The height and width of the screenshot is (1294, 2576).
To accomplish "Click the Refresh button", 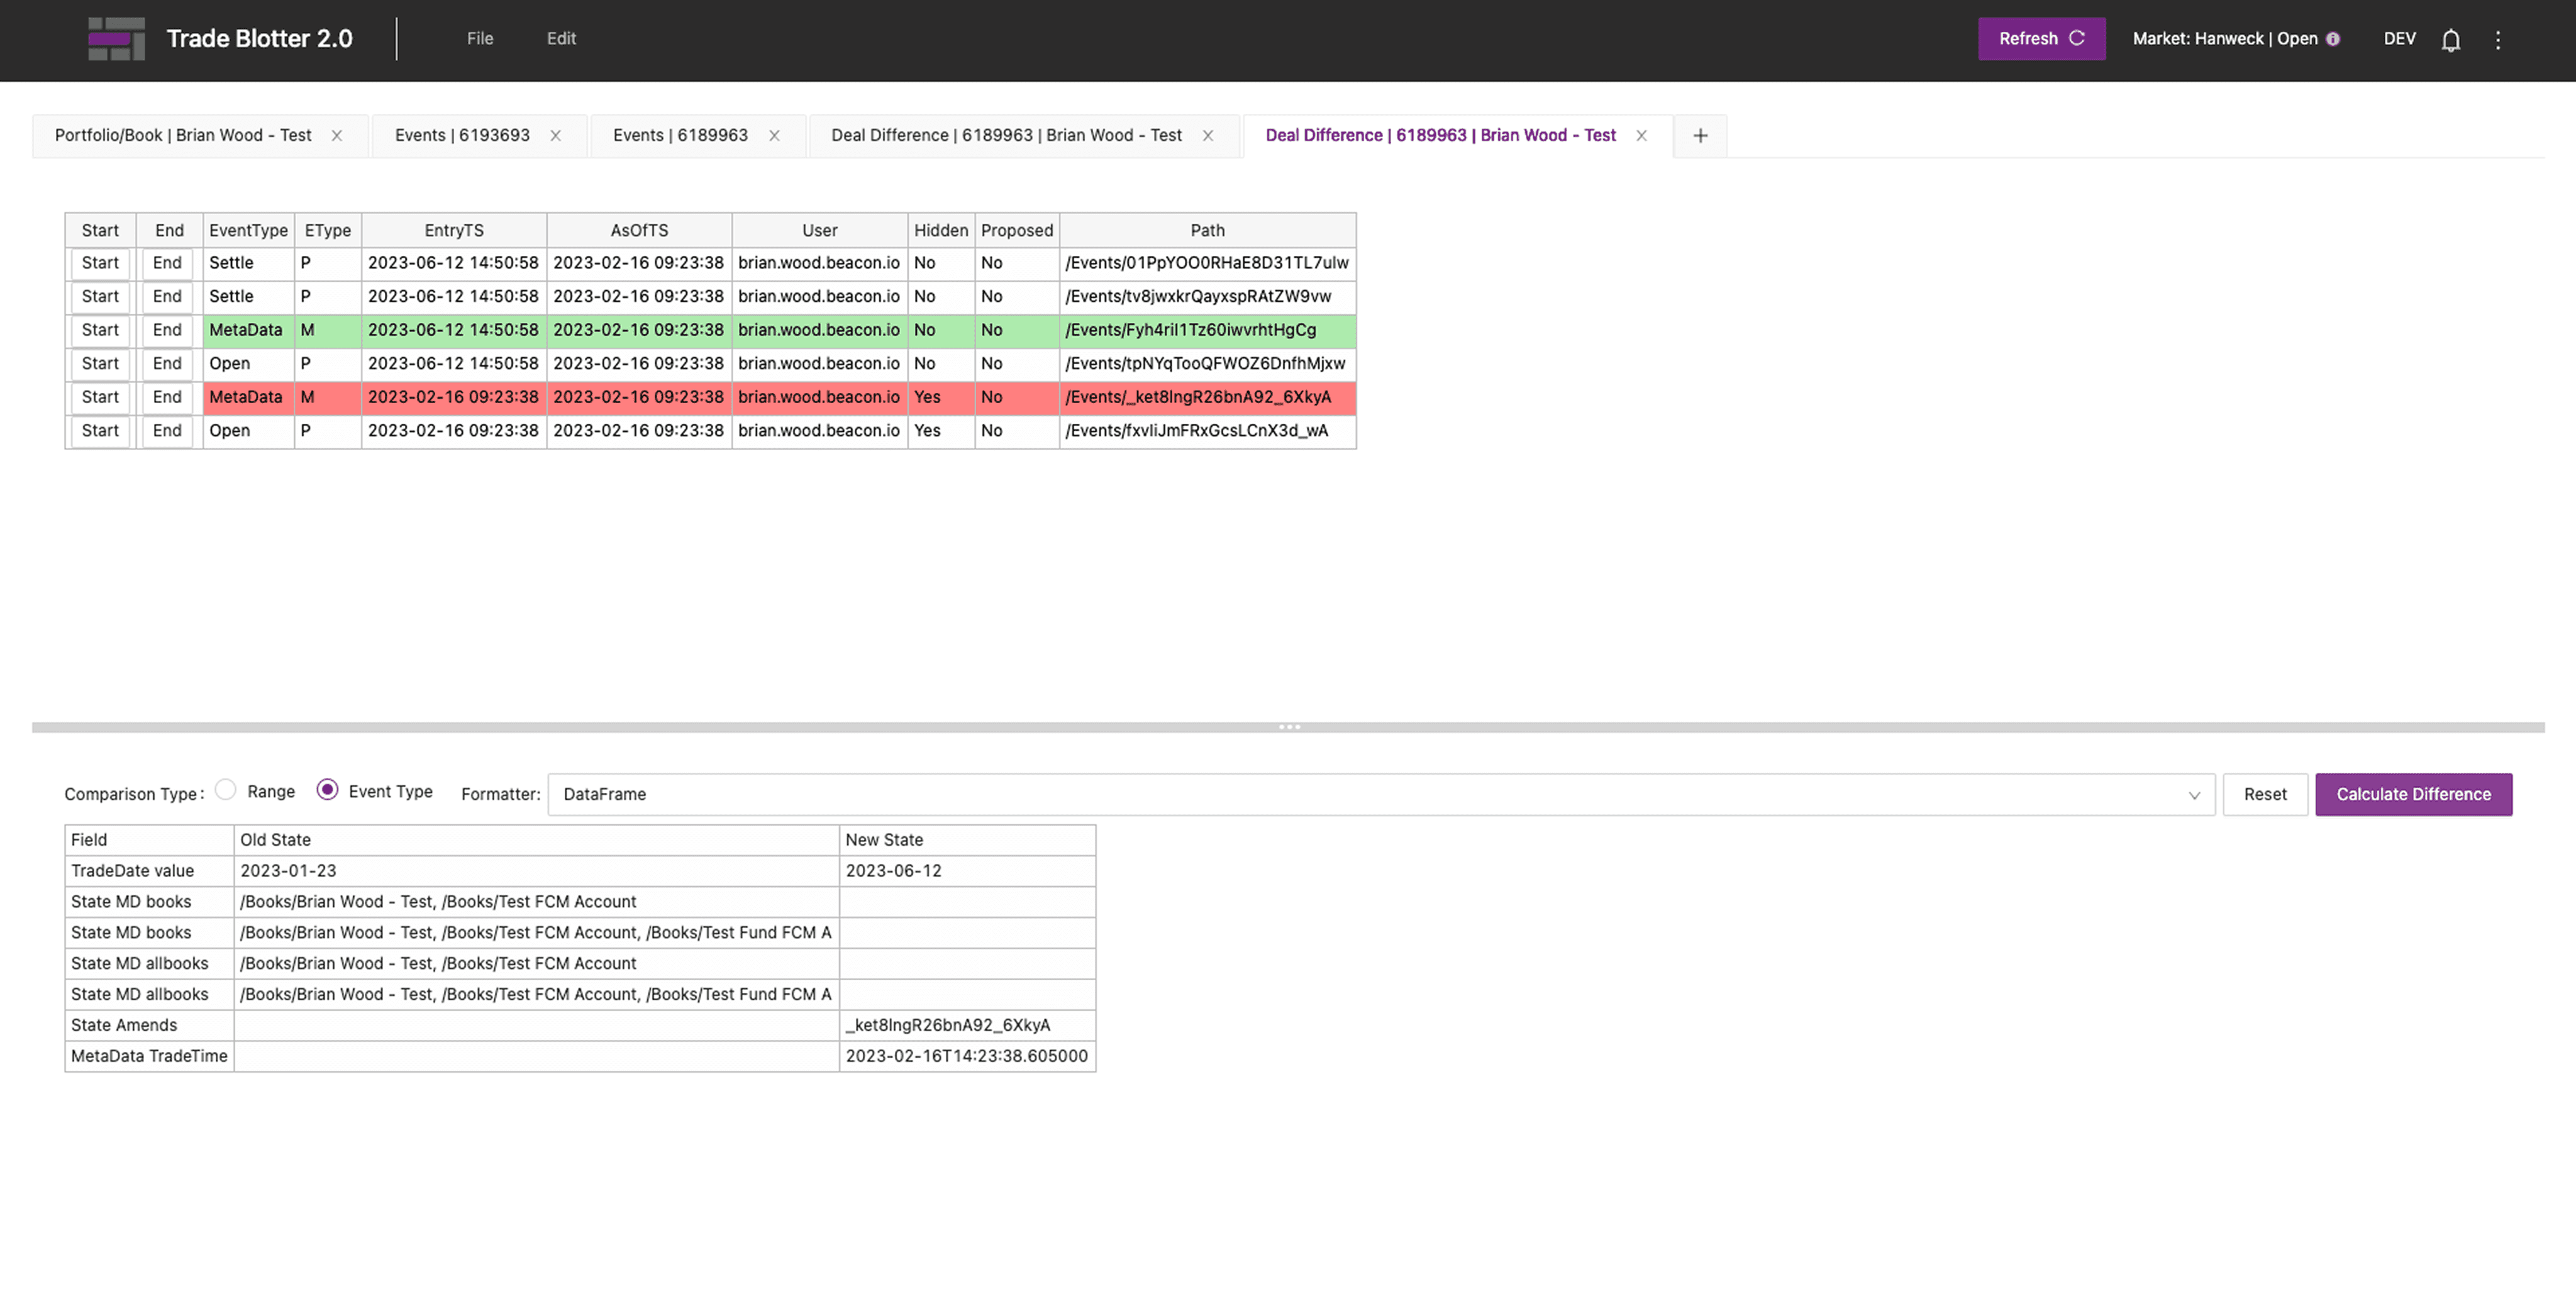I will click(2040, 39).
